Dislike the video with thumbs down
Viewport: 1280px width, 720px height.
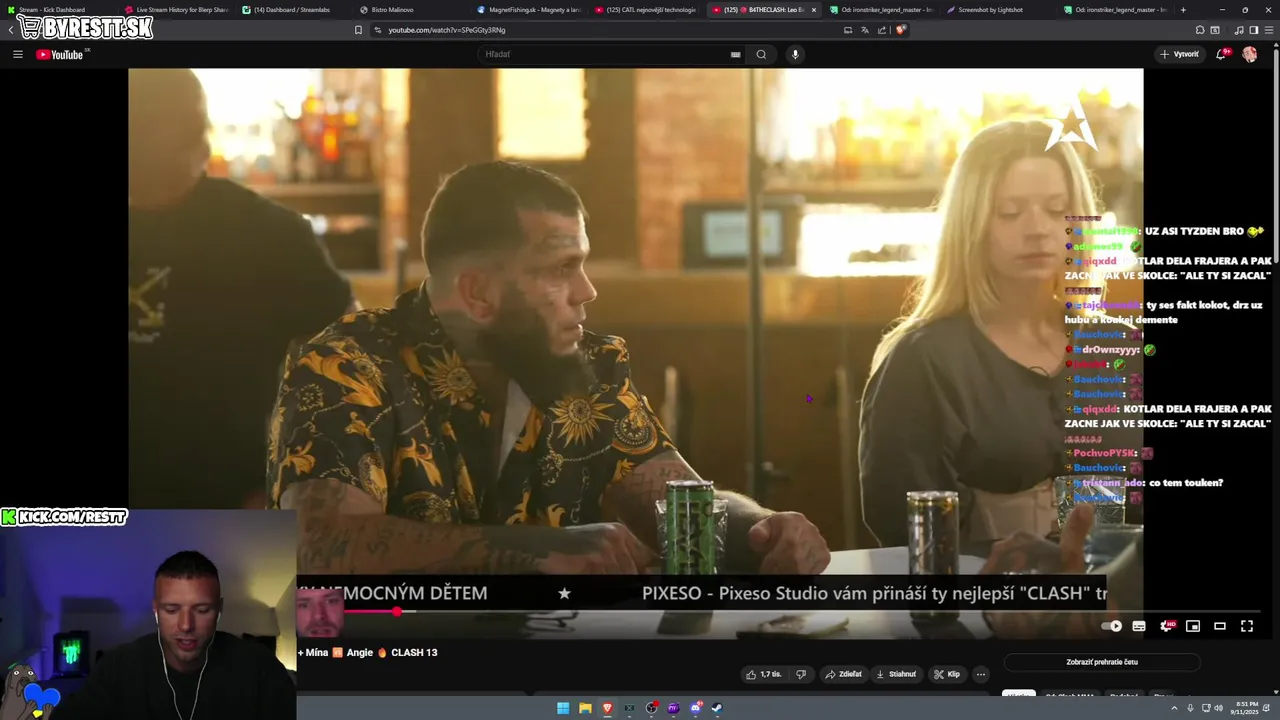800,674
